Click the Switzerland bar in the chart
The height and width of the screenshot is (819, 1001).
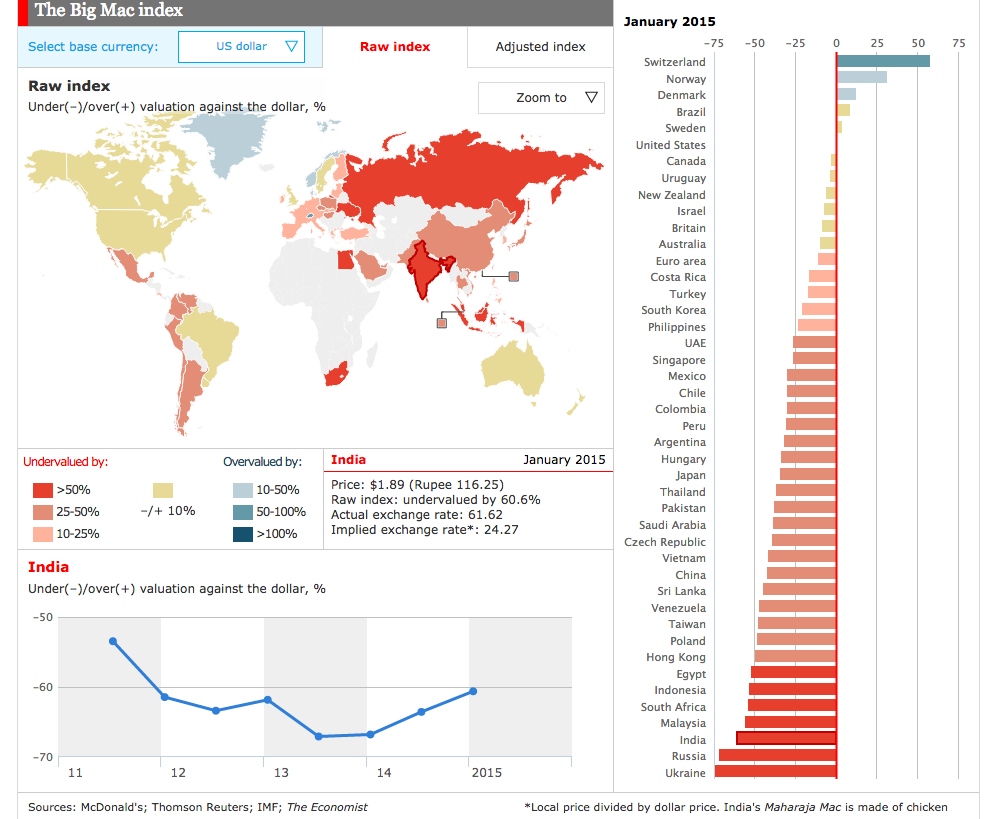pos(883,62)
